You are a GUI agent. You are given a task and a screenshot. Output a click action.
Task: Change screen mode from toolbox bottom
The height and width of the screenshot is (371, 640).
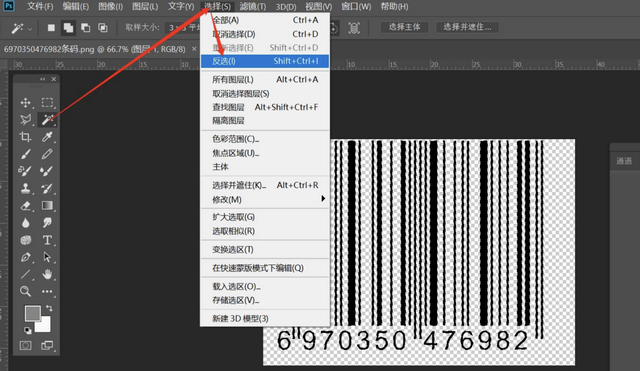(x=47, y=346)
